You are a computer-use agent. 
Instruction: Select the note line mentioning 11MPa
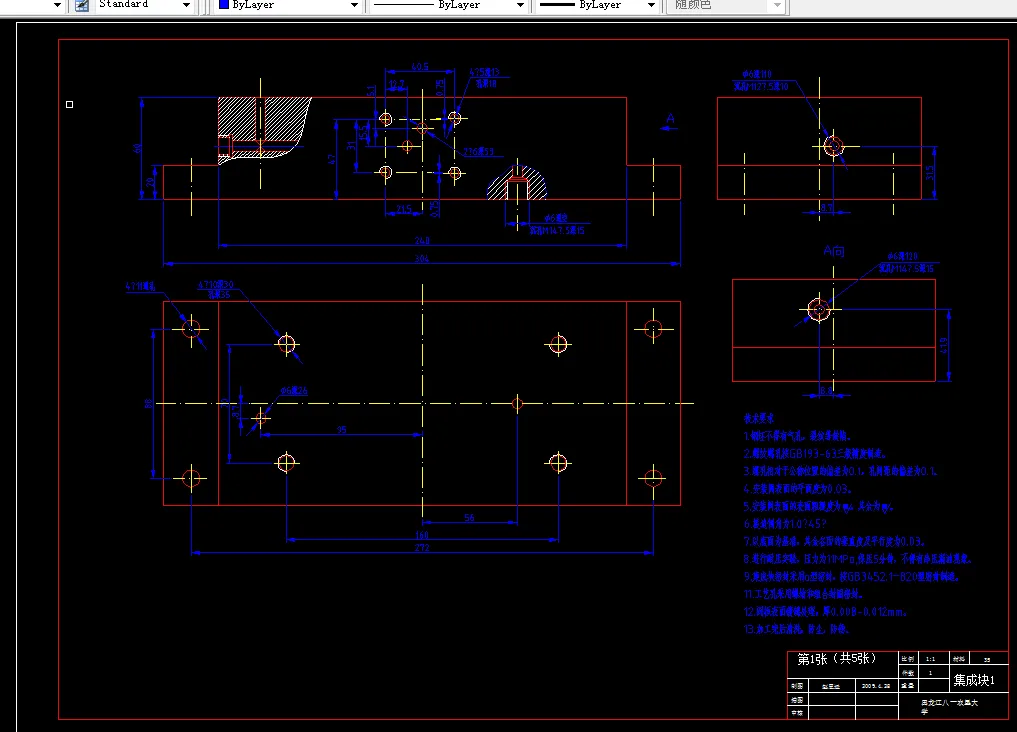point(856,558)
